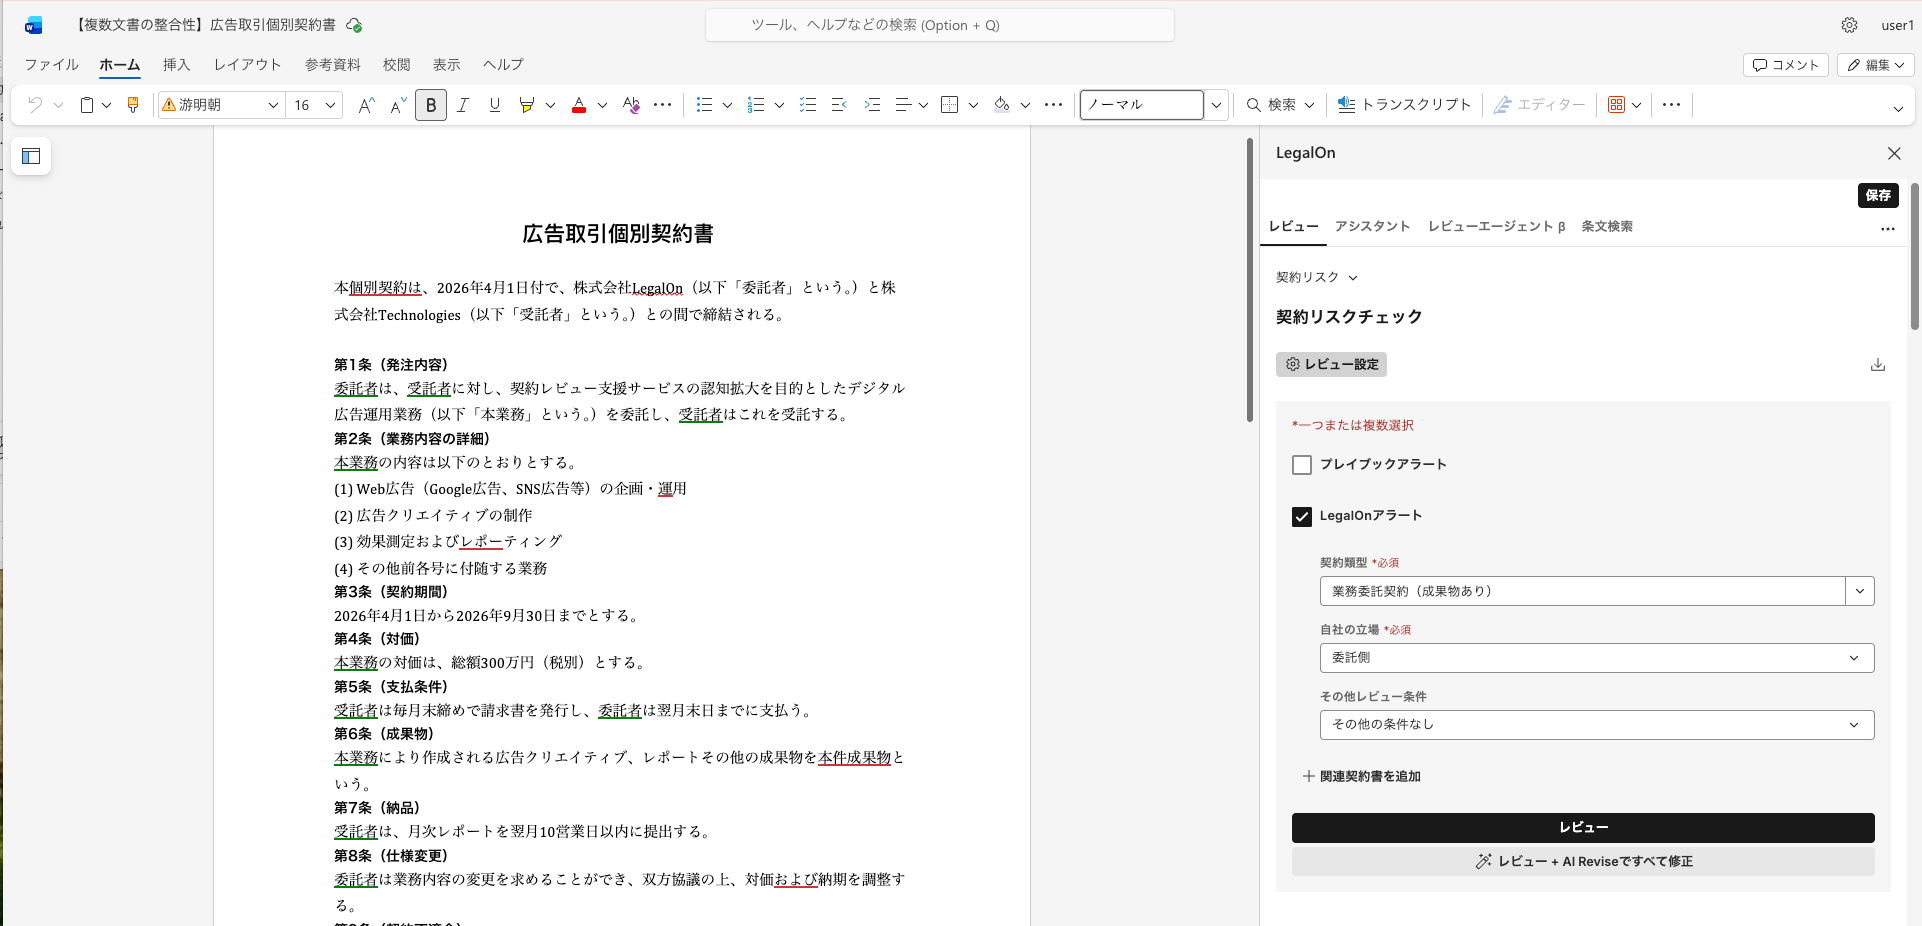Switch to the 校閲 tab
The image size is (1922, 926).
click(x=397, y=65)
